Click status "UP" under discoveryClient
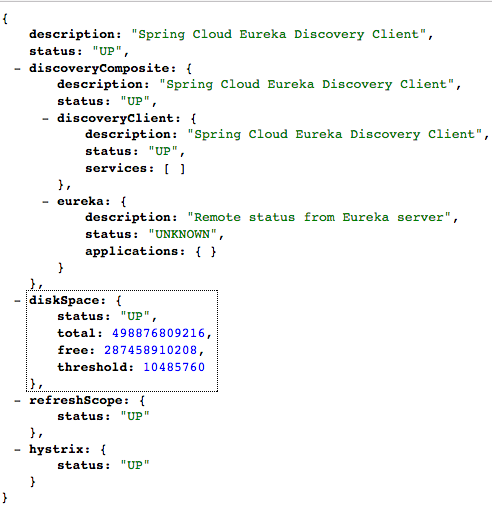 pos(163,151)
